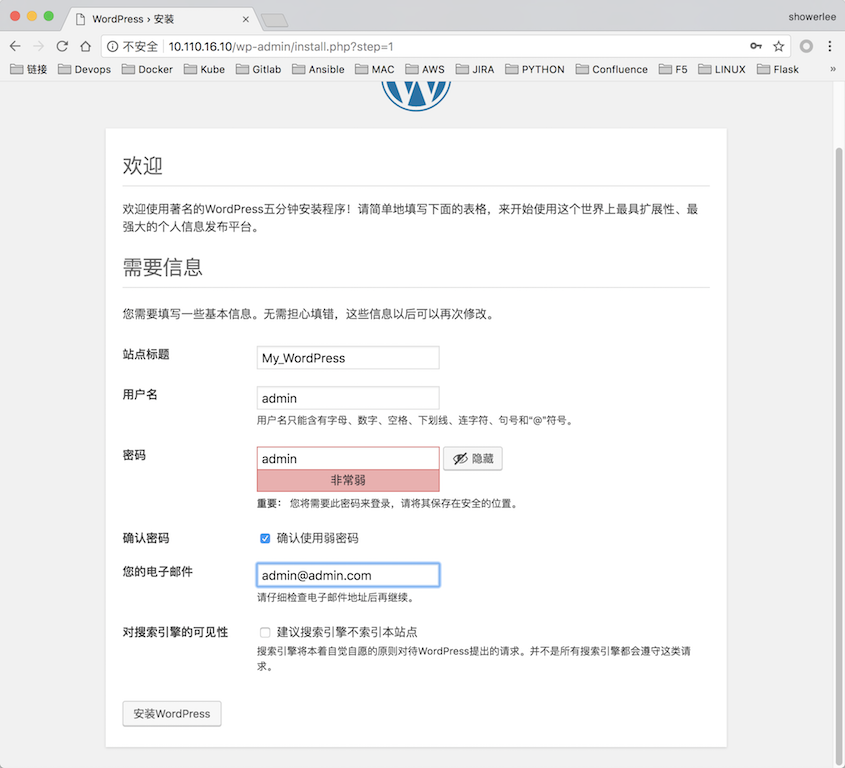Click the 安装WordPress button
Viewport: 845px width, 768px height.
(172, 714)
